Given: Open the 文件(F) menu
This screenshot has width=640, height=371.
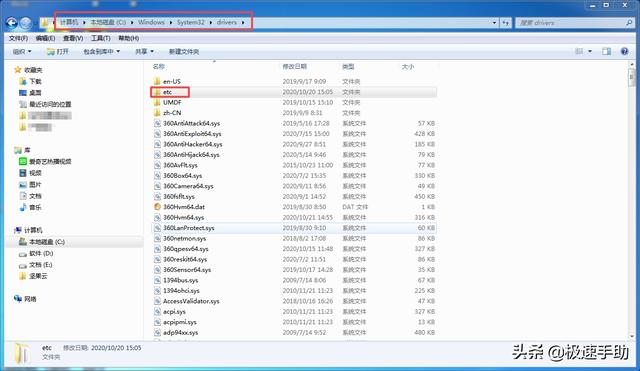Looking at the screenshot, I should (18, 38).
